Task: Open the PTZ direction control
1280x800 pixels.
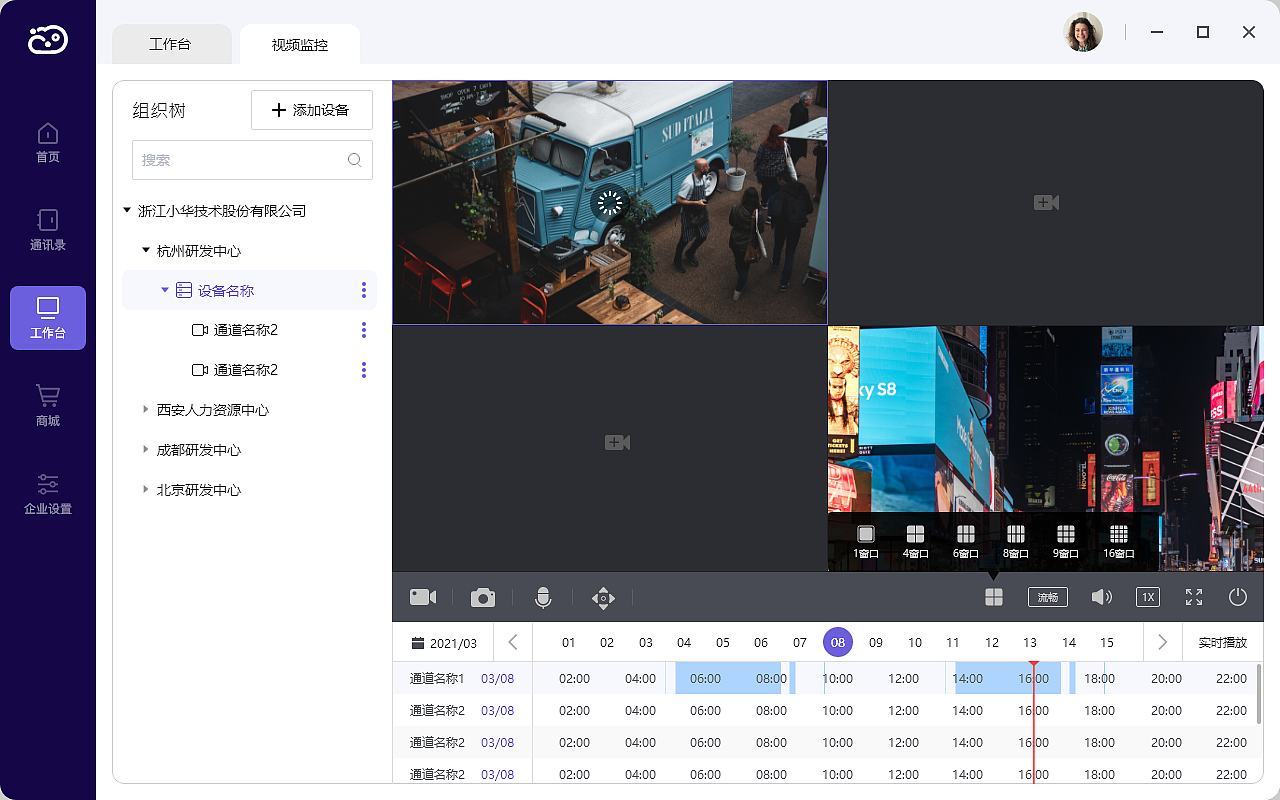Action: 603,598
